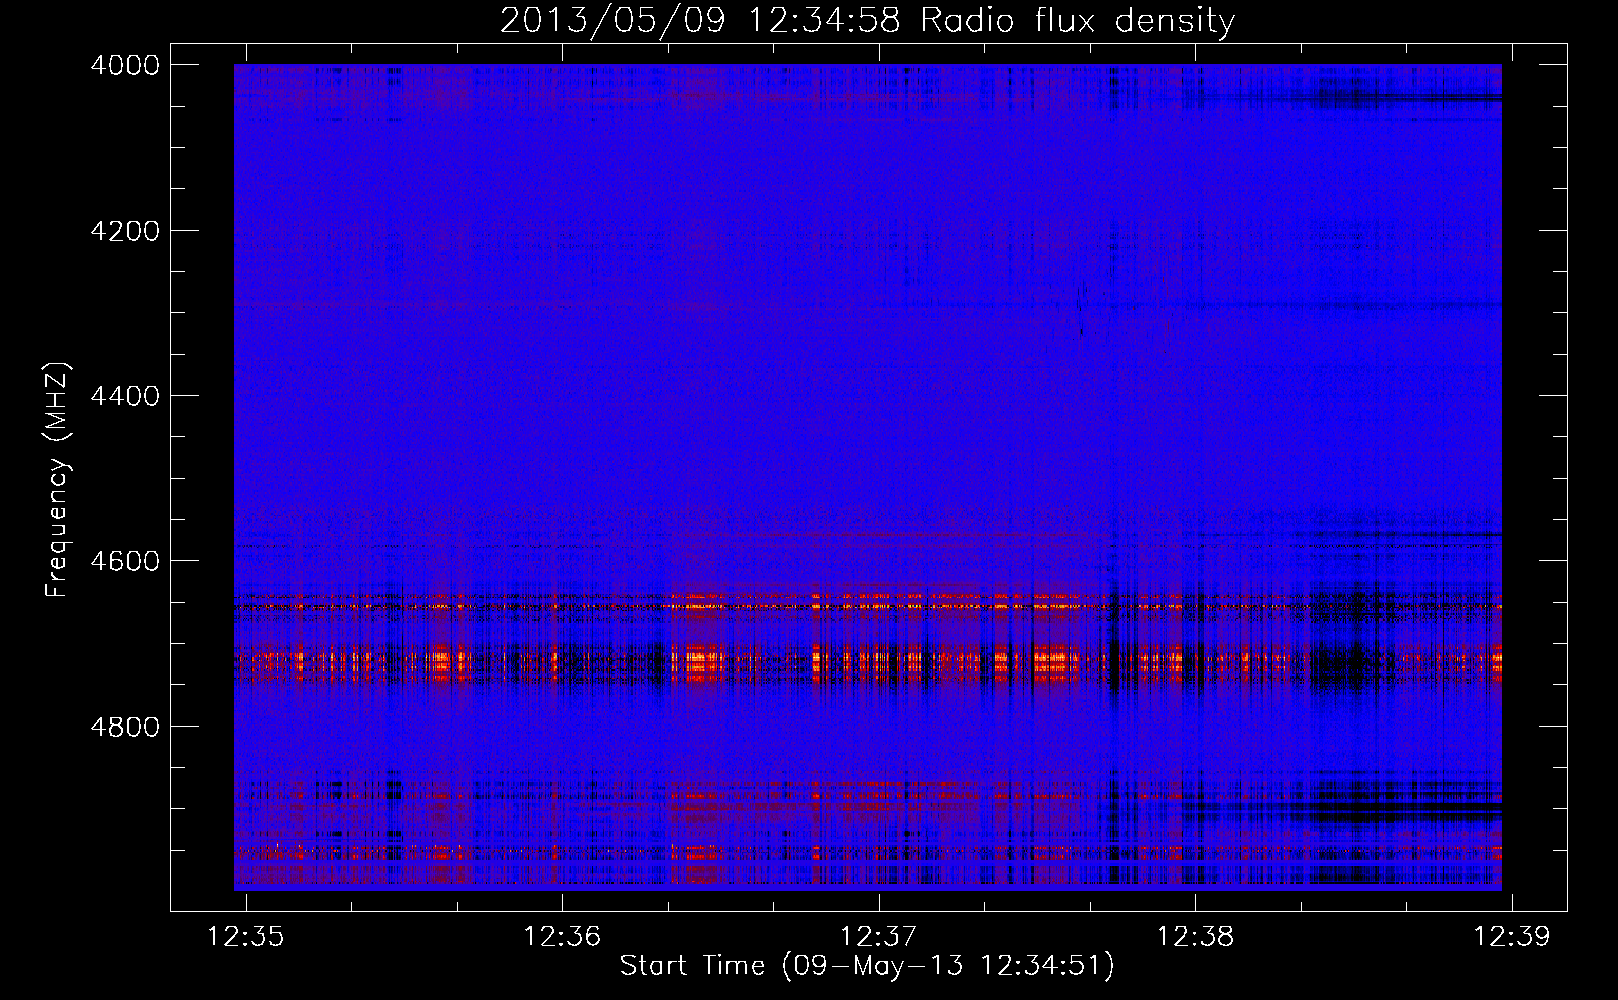This screenshot has height=1000, width=1618.
Task: Select the 4200 frequency tick label
Action: pos(125,231)
